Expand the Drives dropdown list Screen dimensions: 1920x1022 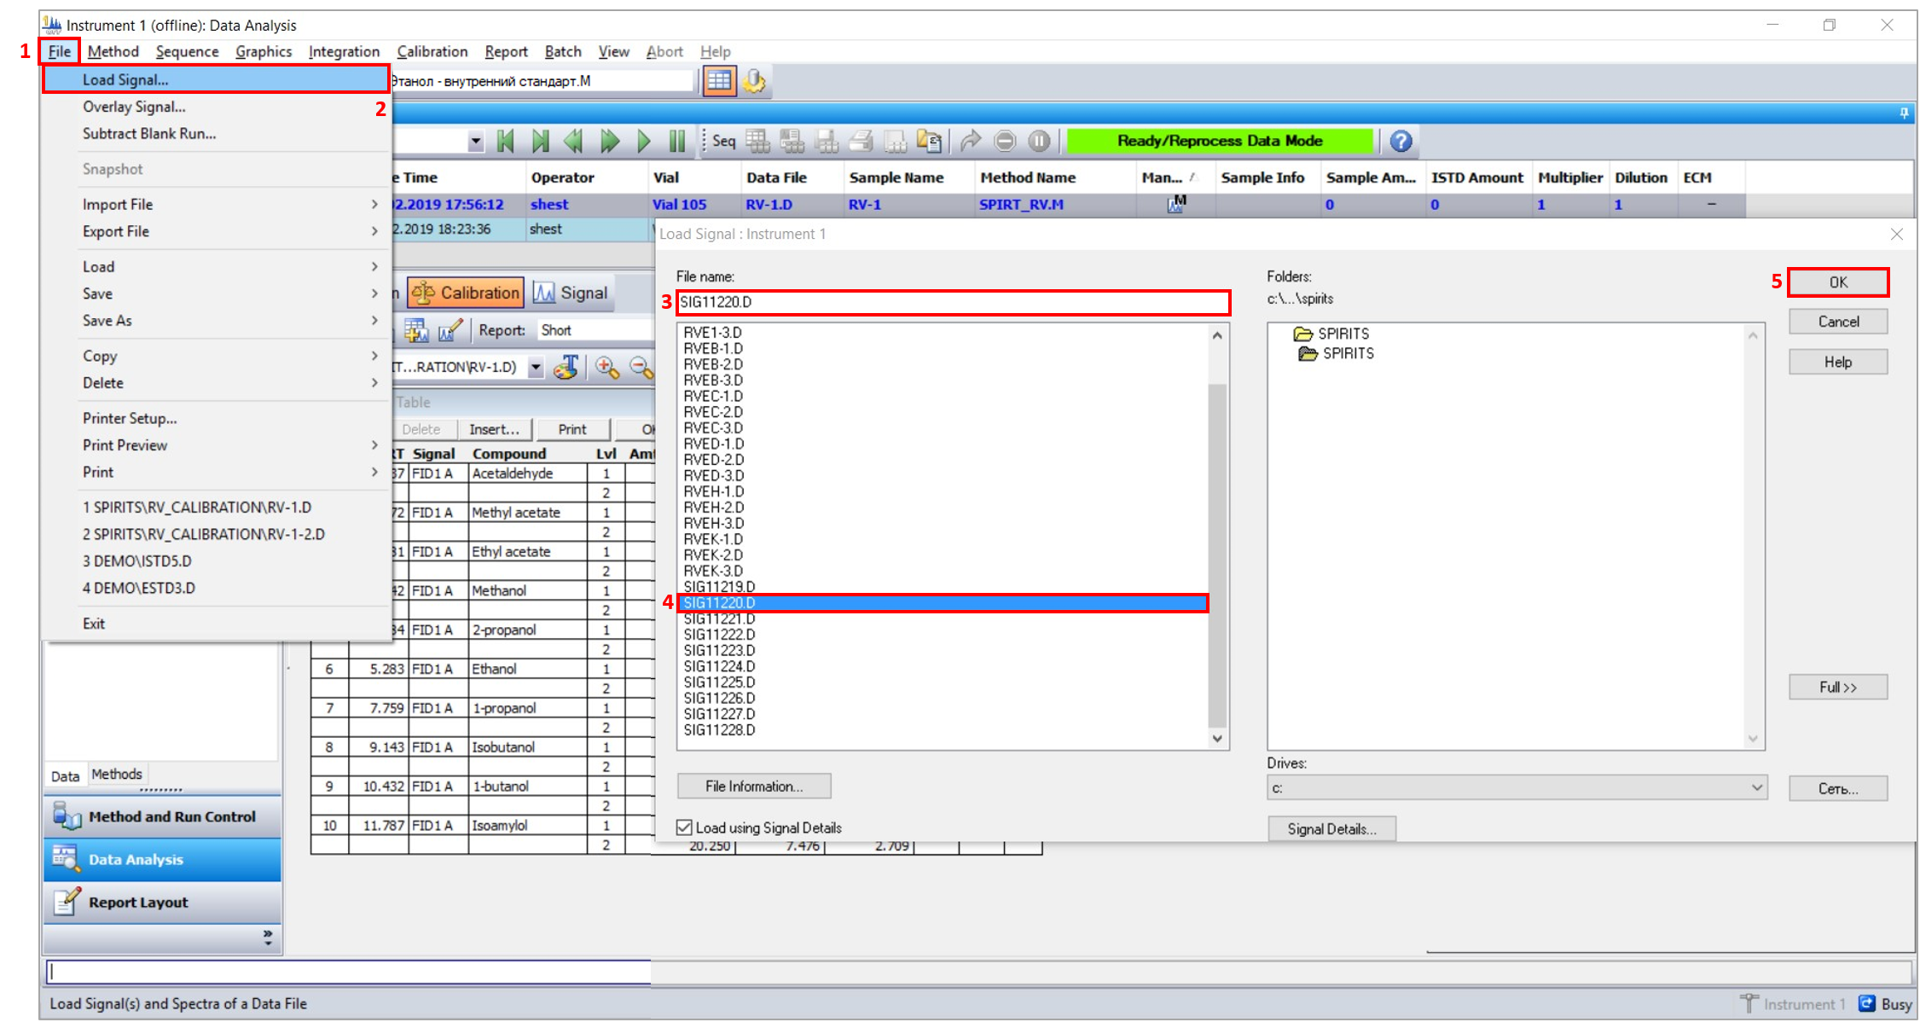[1756, 788]
